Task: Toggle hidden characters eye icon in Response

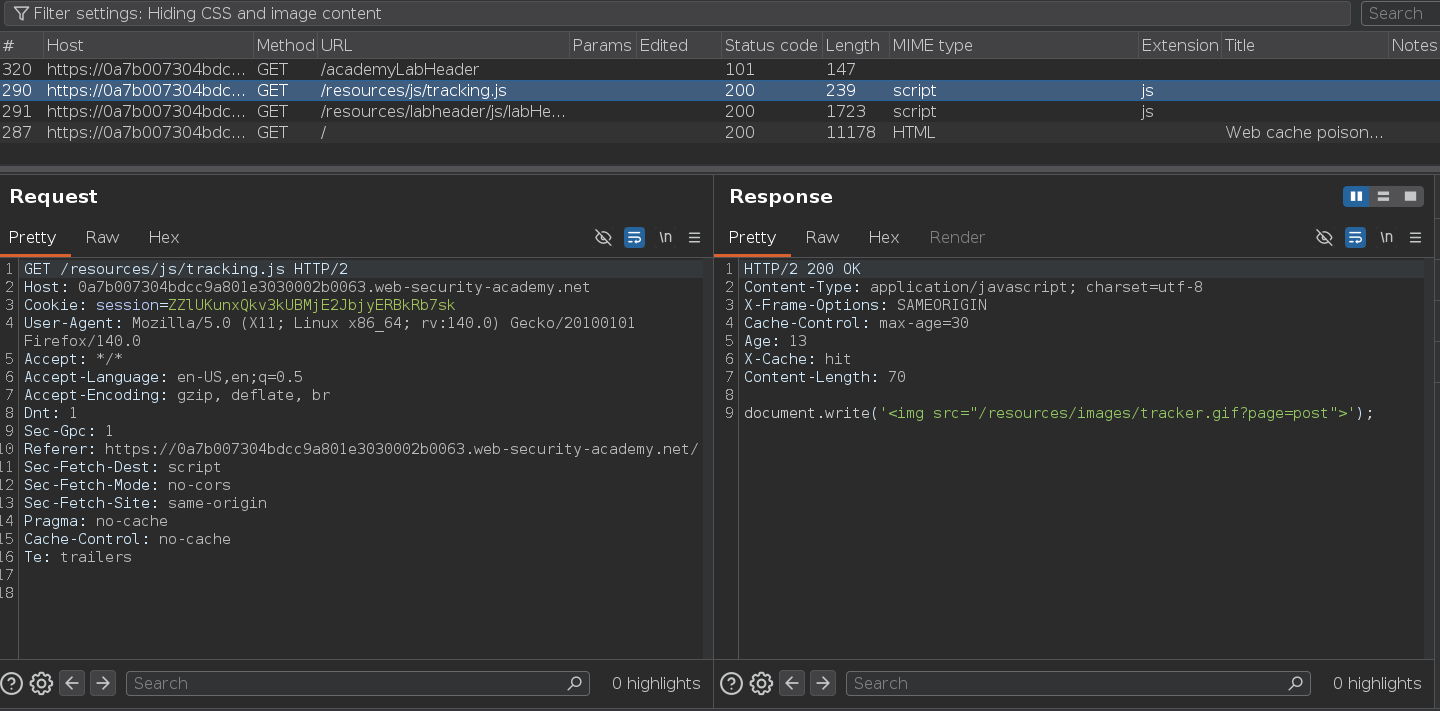Action: coord(1324,237)
